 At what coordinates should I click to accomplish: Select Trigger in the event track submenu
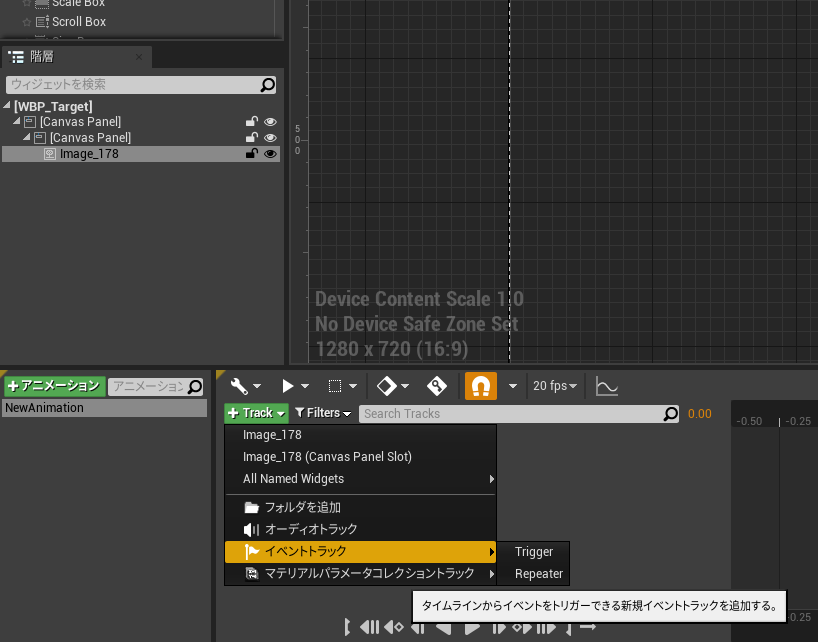coord(533,552)
